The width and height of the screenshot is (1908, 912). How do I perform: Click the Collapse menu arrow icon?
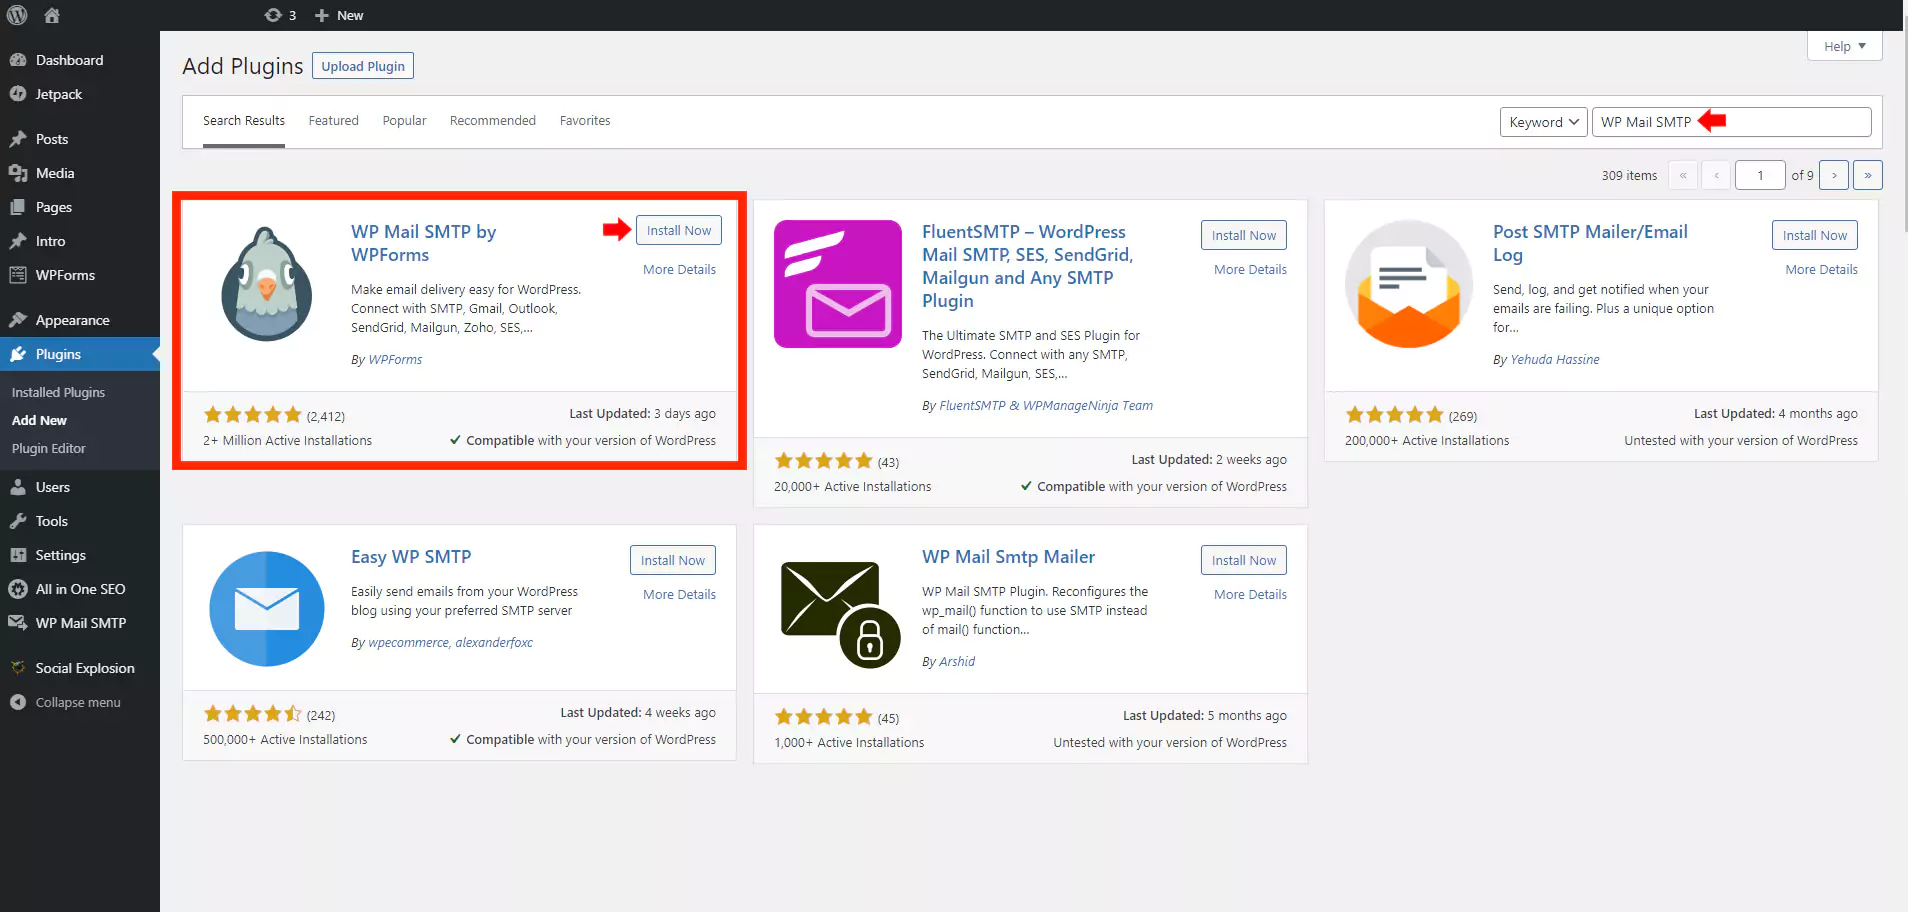pyautogui.click(x=18, y=702)
